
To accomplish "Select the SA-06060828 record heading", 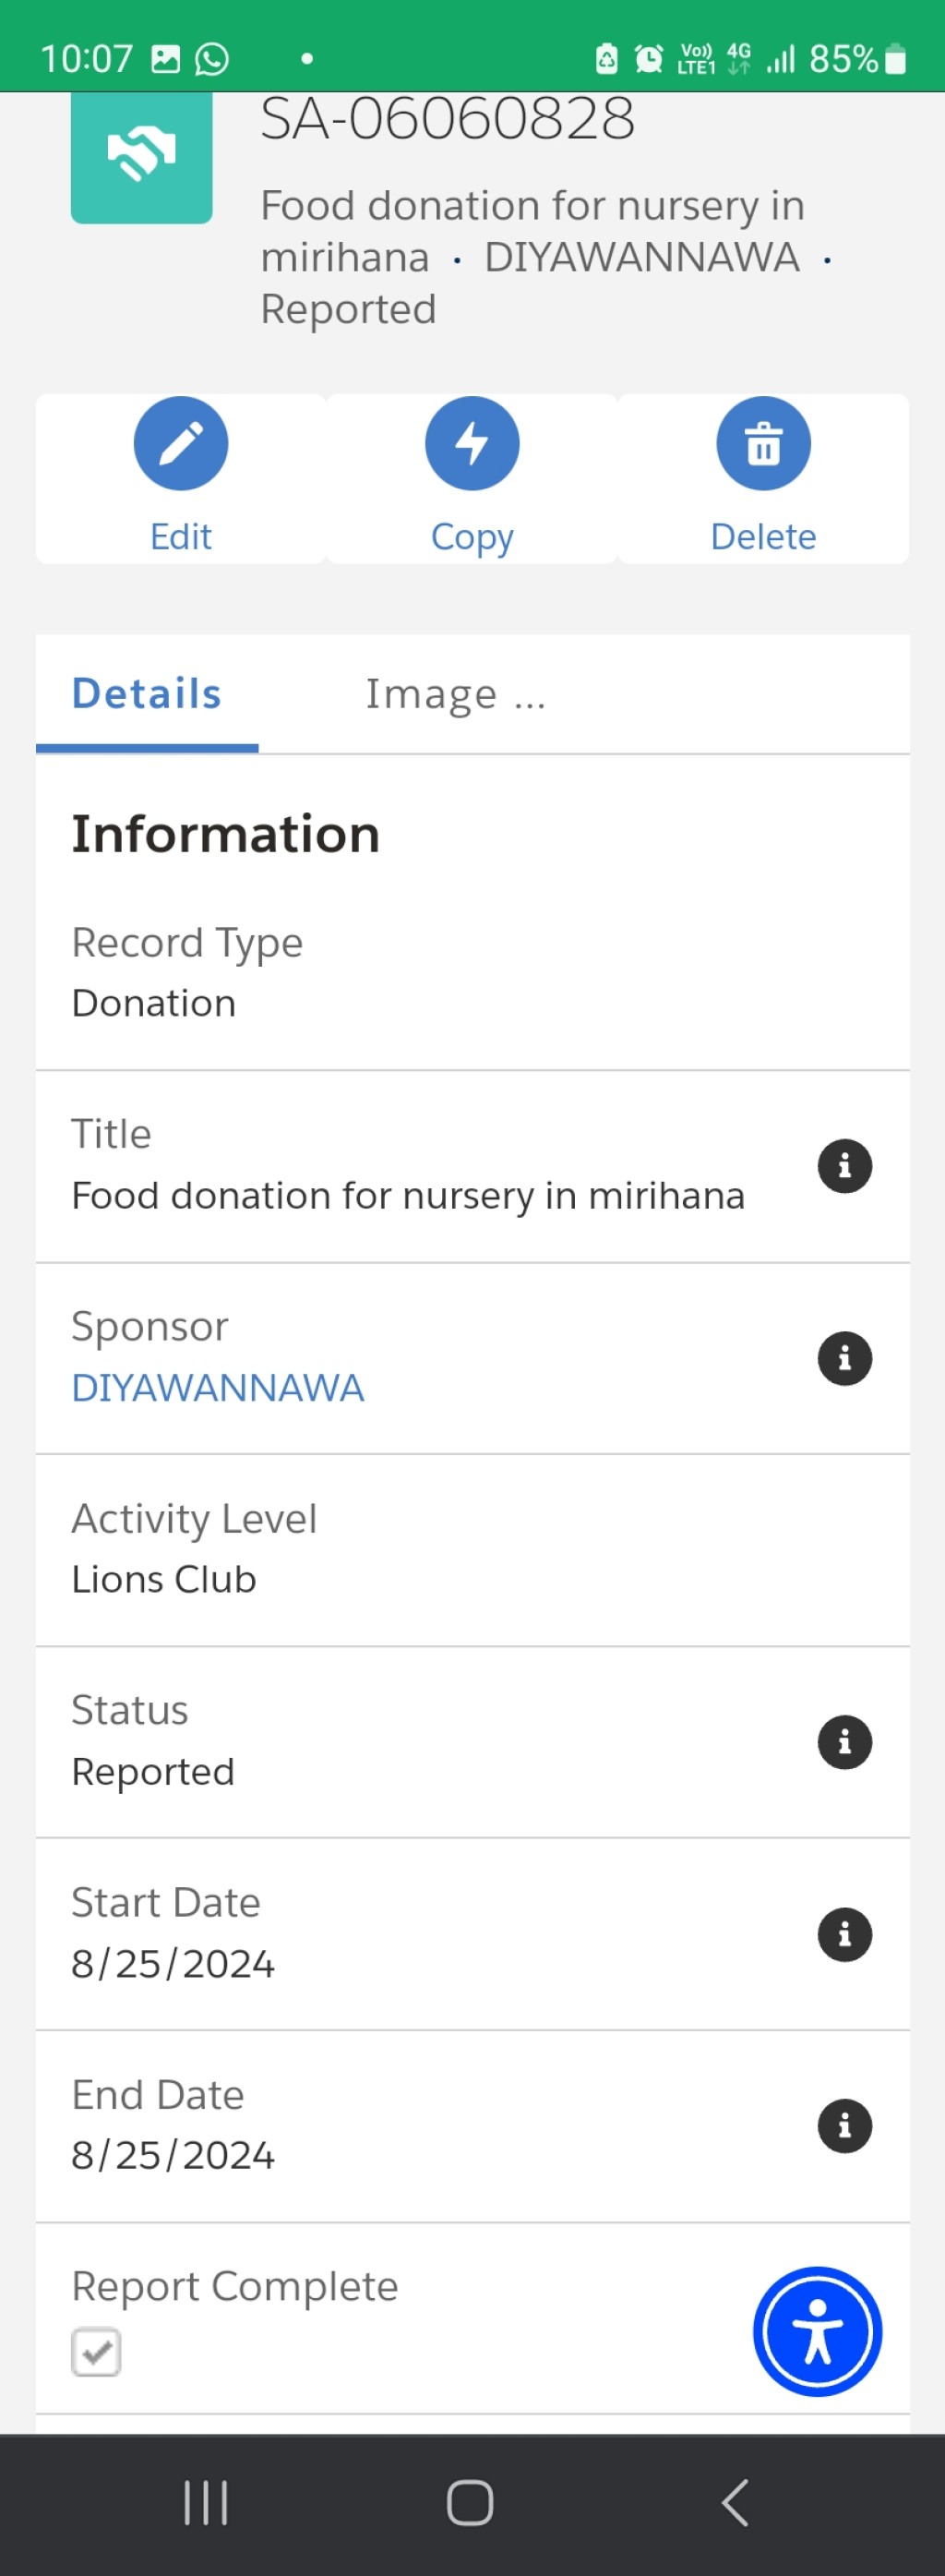I will coord(447,118).
